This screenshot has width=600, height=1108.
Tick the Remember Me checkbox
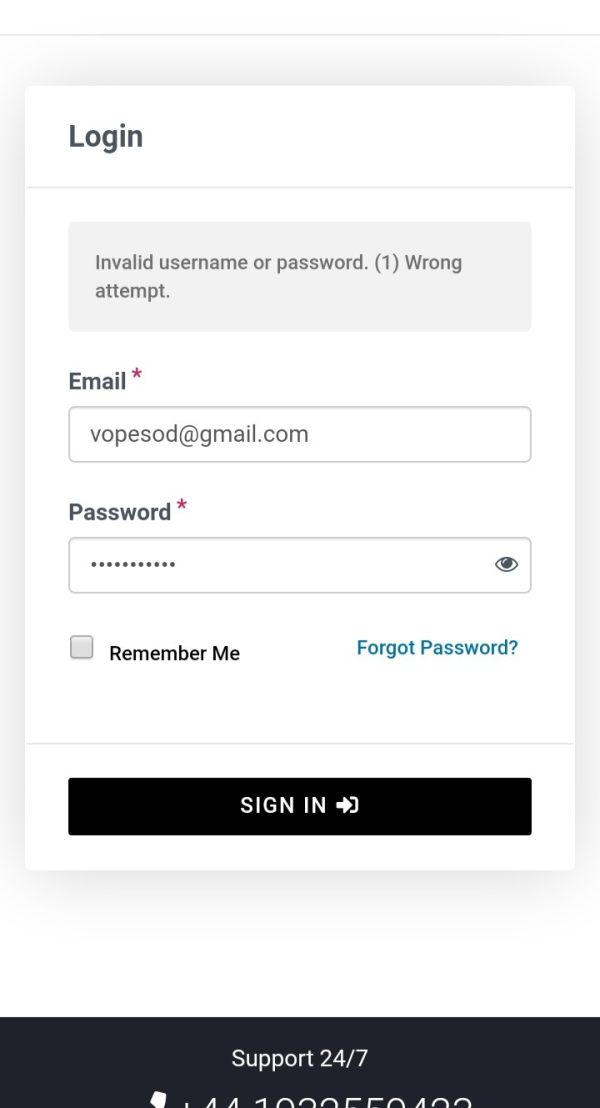coord(81,647)
